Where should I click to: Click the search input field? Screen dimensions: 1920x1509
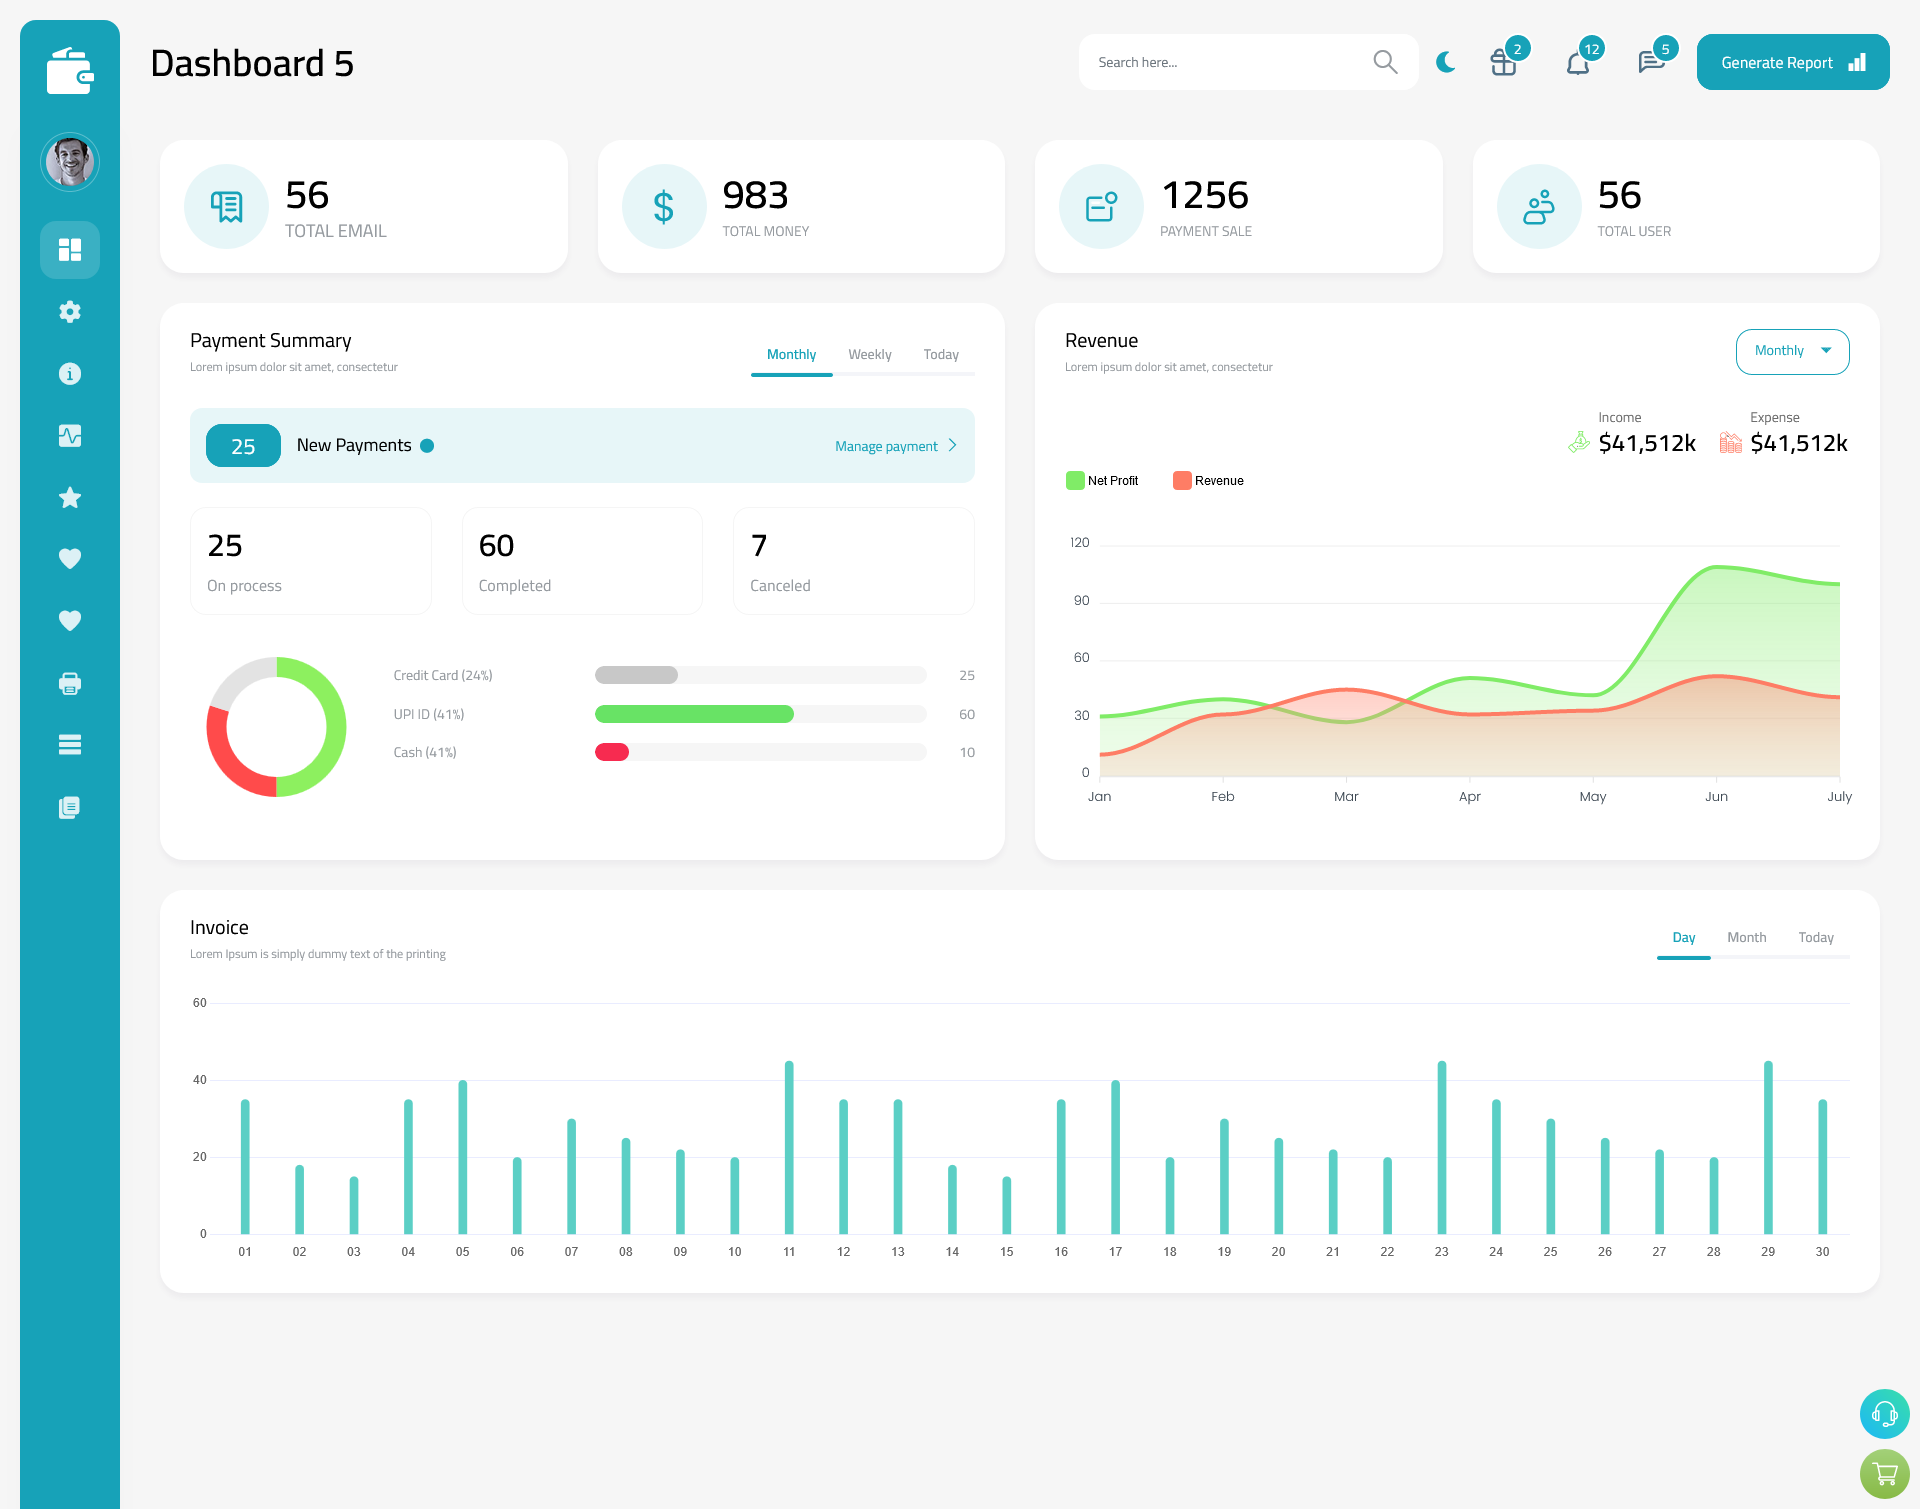1230,61
